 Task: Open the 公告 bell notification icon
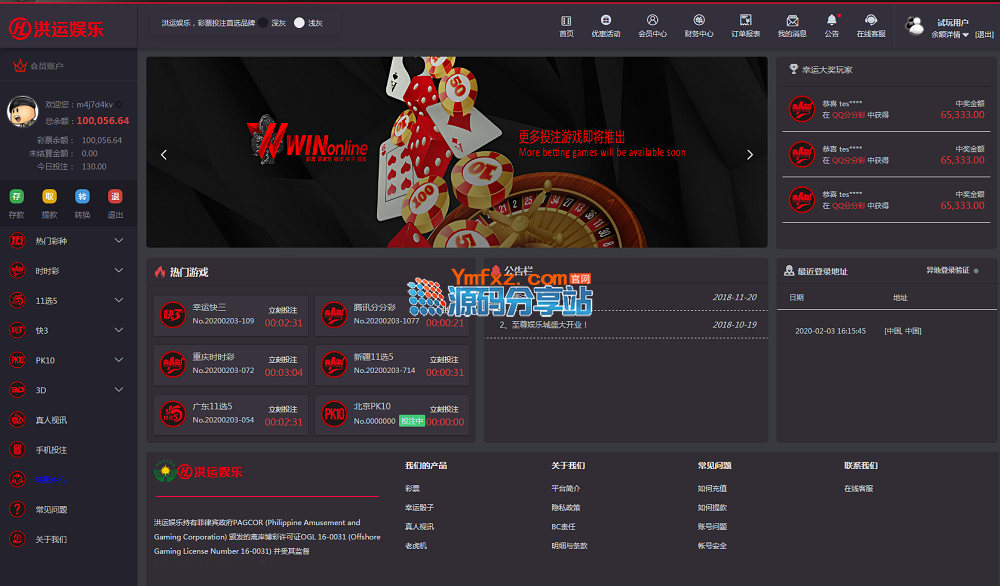[x=832, y=20]
